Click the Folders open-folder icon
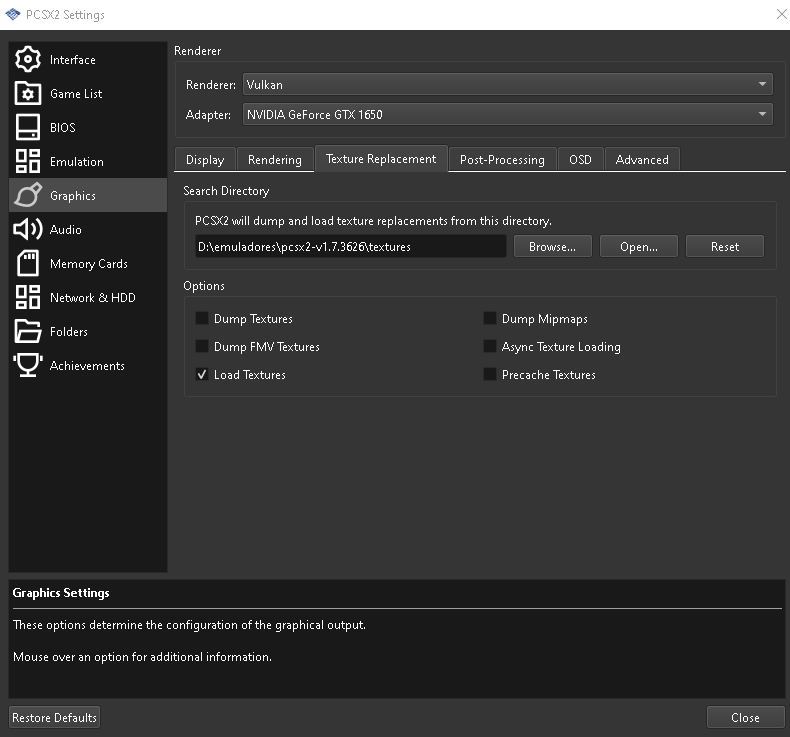Image resolution: width=790 pixels, height=737 pixels. click(28, 331)
